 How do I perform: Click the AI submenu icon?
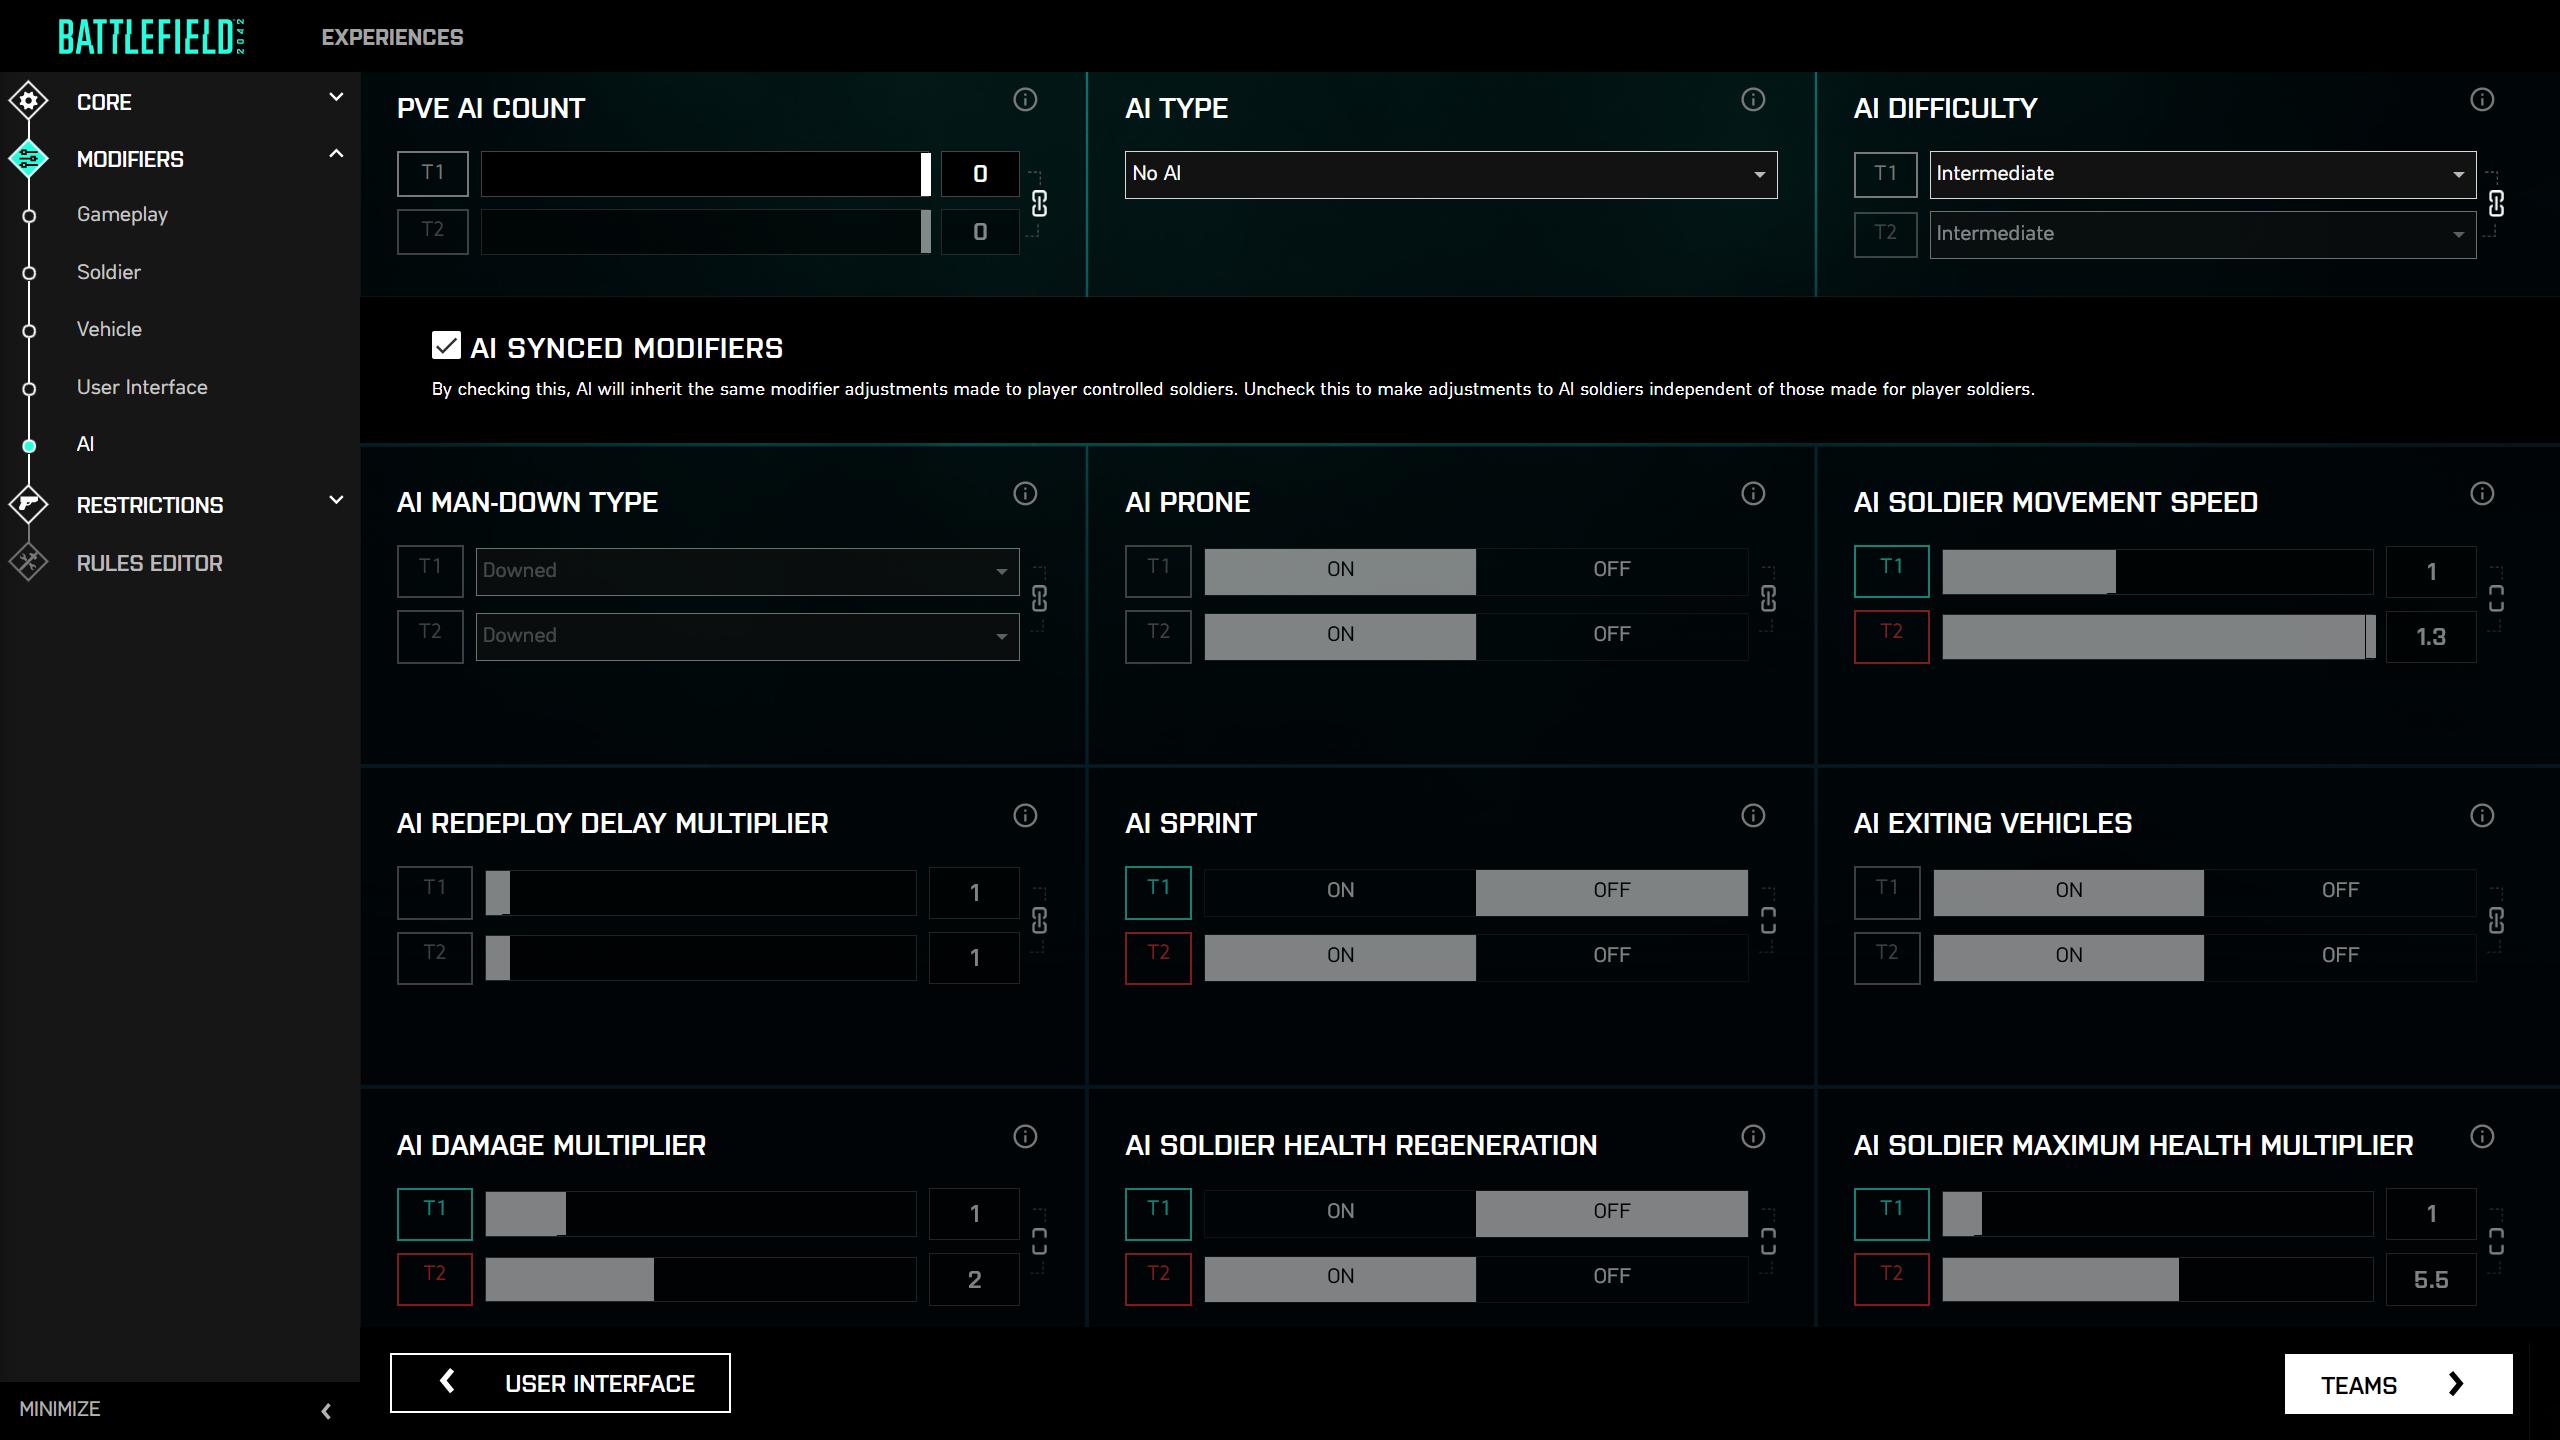[28, 443]
